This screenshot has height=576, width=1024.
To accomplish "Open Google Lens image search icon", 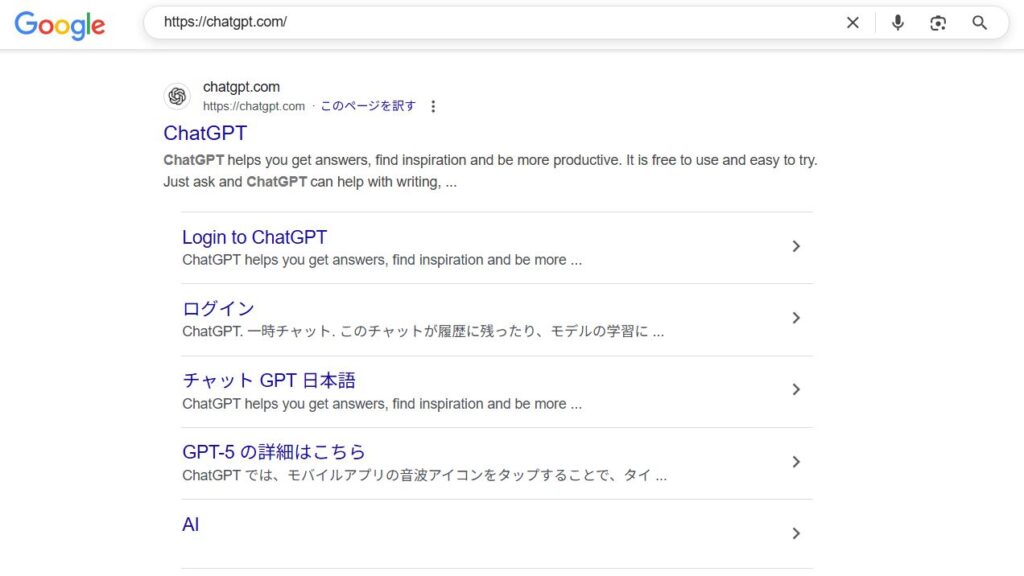I will 938,23.
